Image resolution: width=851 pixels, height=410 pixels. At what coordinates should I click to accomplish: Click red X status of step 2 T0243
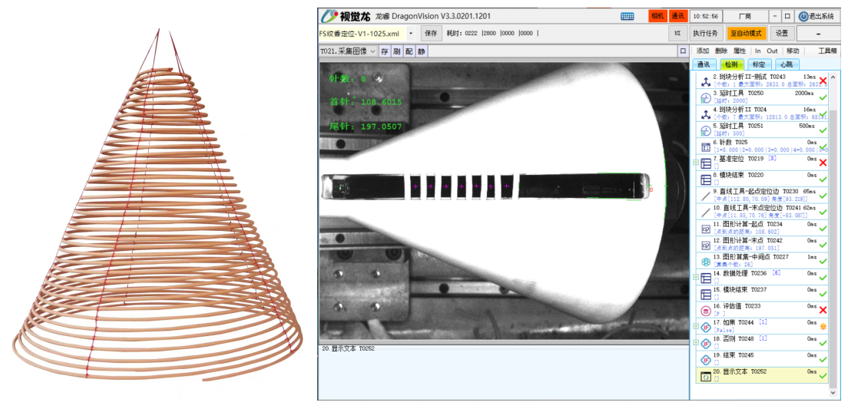tap(823, 81)
